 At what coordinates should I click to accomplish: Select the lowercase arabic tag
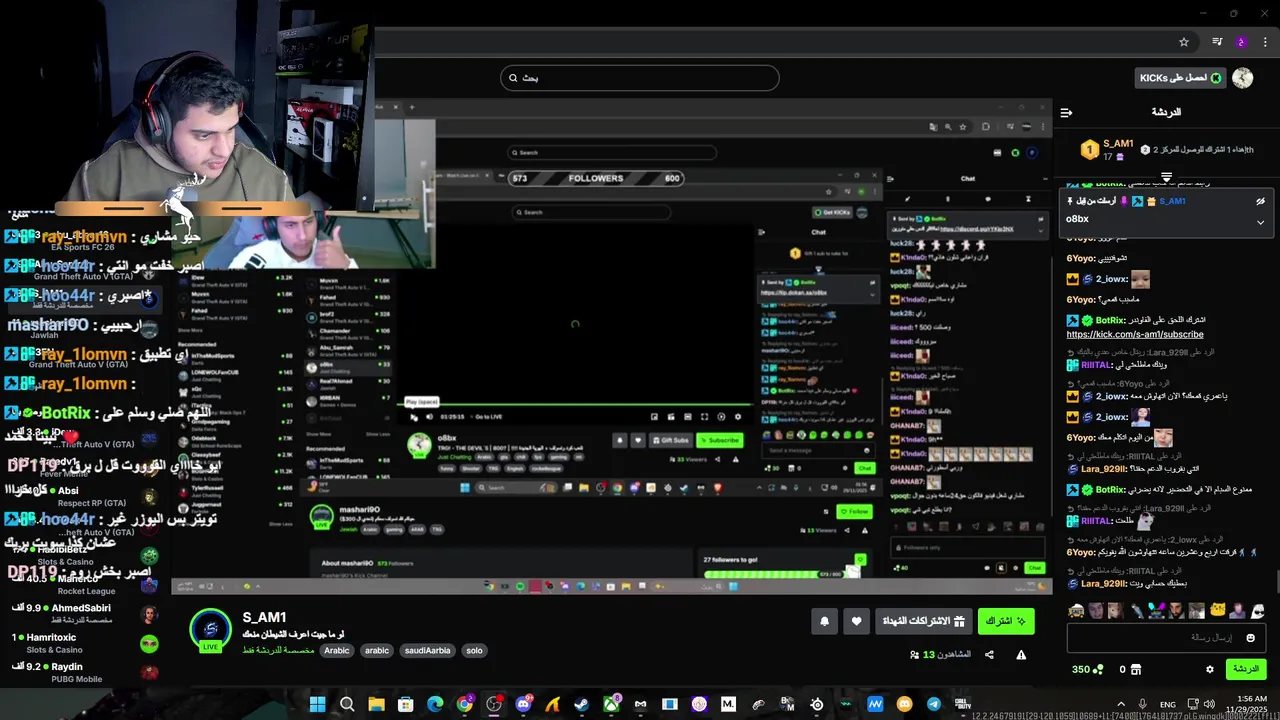tap(377, 650)
